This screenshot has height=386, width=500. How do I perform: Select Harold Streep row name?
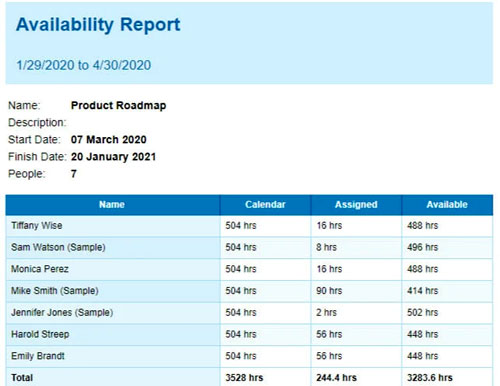click(x=40, y=334)
